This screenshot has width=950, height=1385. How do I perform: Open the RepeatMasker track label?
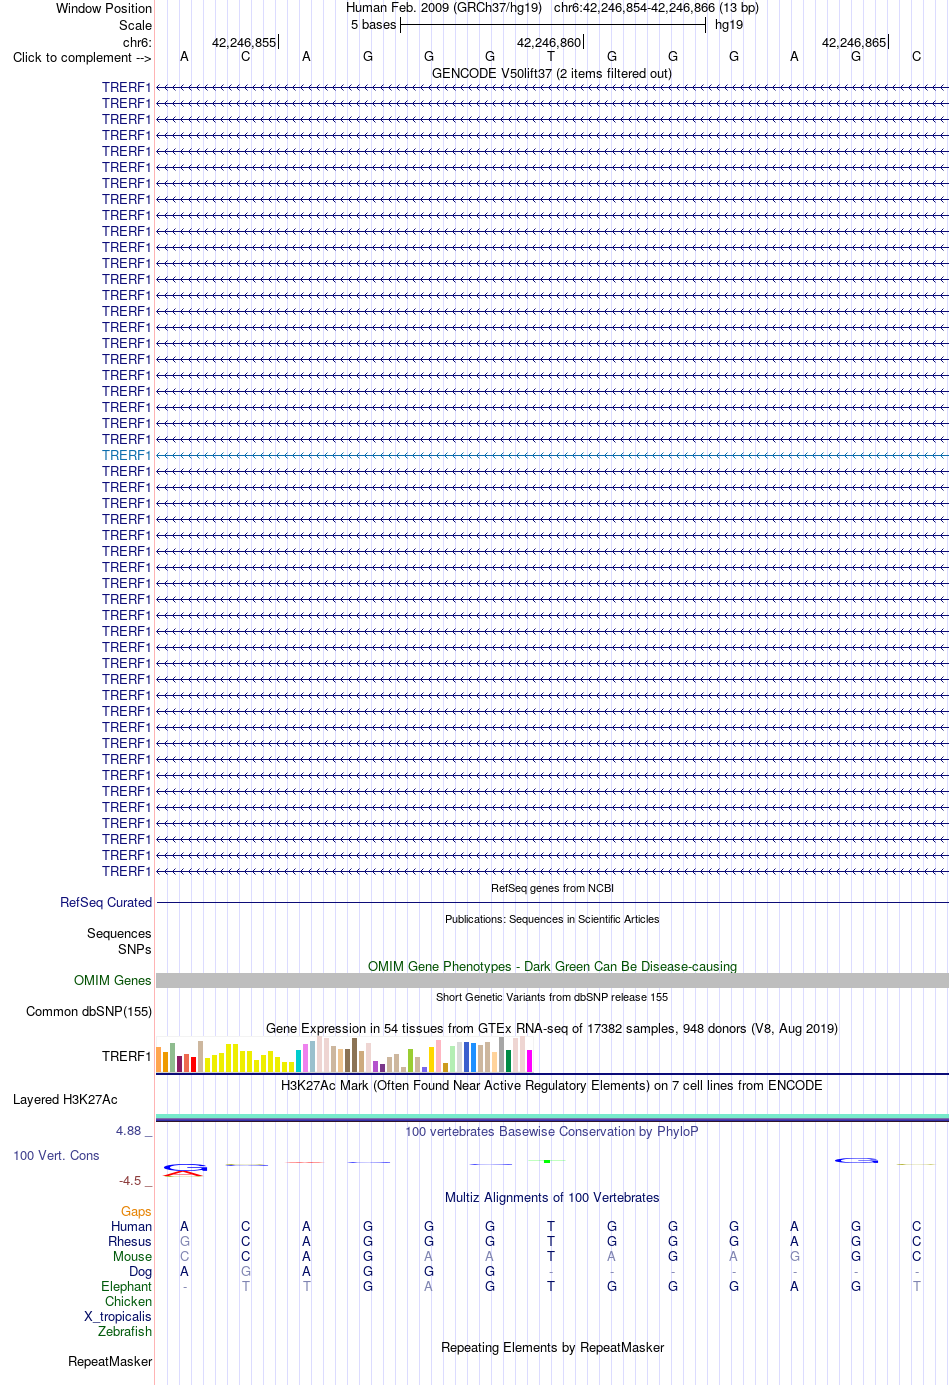110,1361
